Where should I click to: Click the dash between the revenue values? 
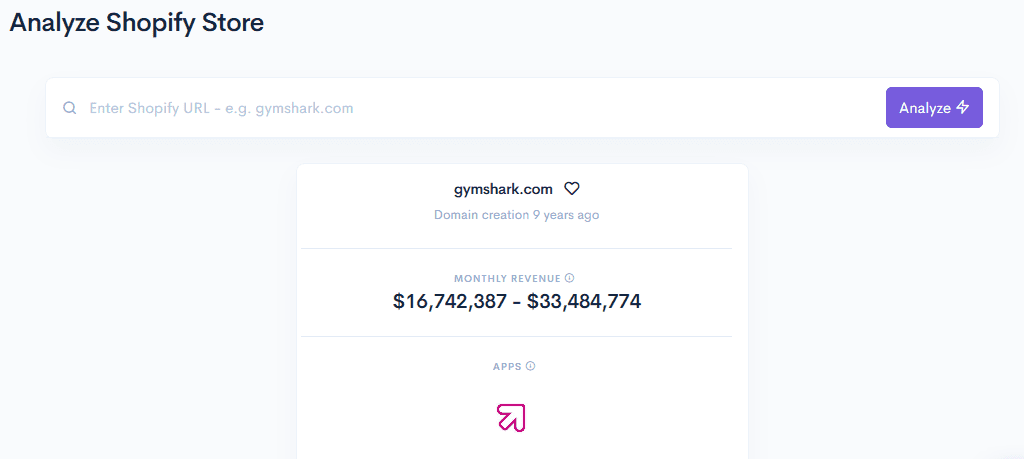coord(517,302)
